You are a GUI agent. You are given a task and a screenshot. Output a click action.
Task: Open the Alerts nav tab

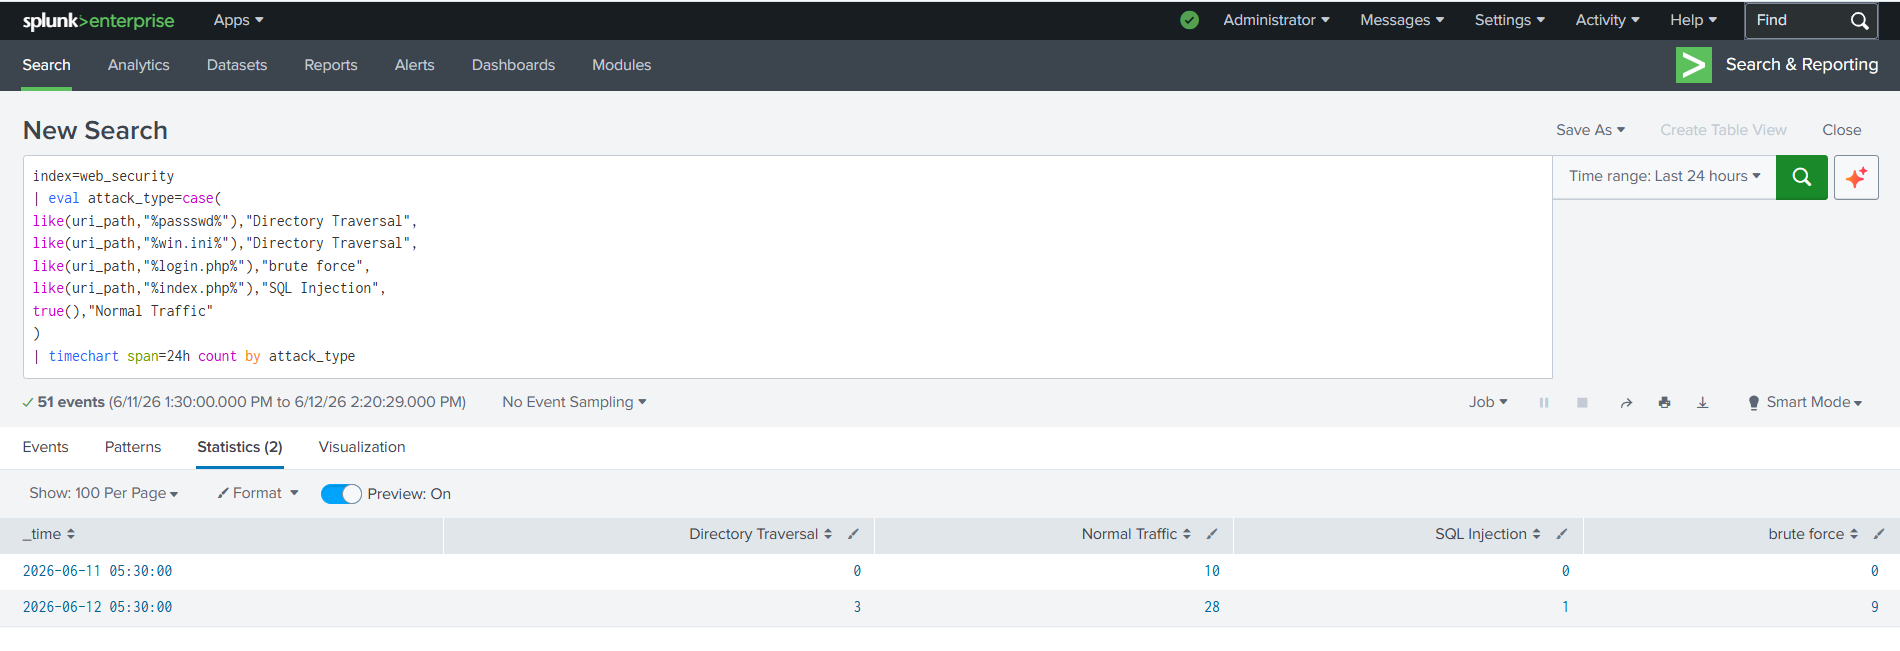coord(414,65)
